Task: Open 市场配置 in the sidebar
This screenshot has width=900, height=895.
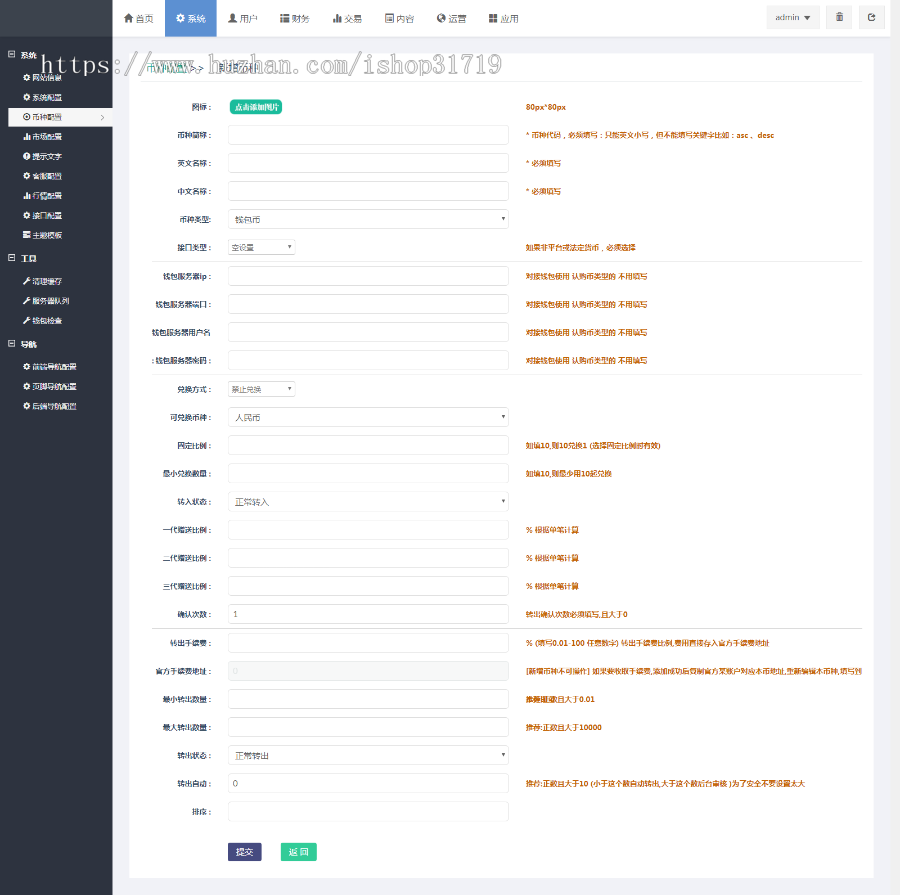Action: coord(42,137)
